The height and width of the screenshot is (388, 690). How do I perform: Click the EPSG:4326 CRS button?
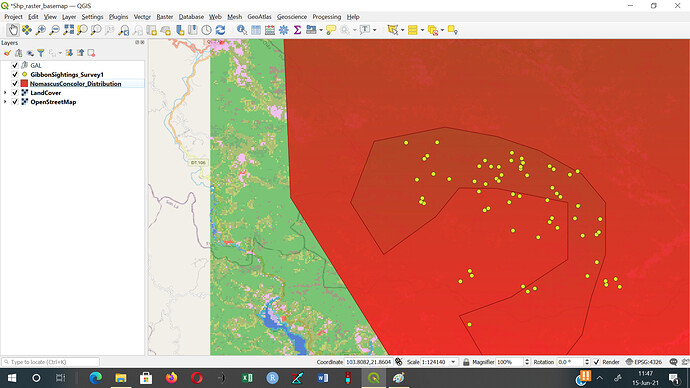pos(643,362)
